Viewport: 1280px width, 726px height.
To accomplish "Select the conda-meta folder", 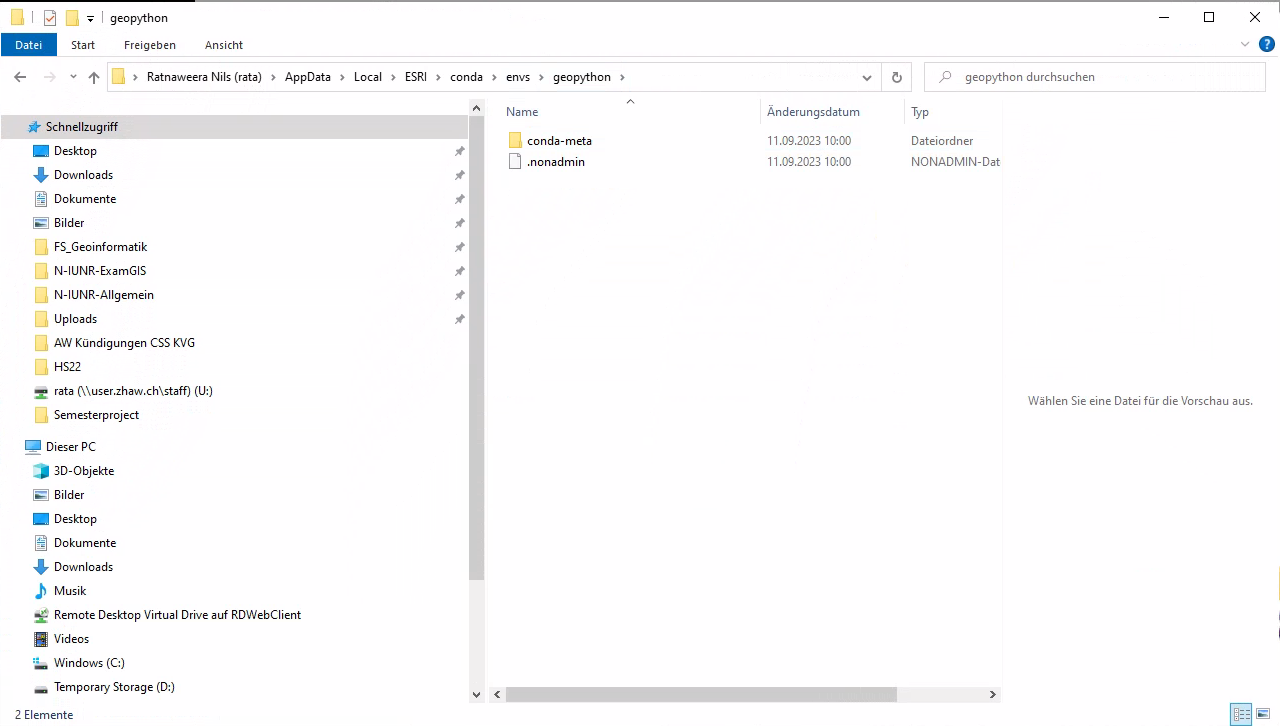I will pos(559,140).
